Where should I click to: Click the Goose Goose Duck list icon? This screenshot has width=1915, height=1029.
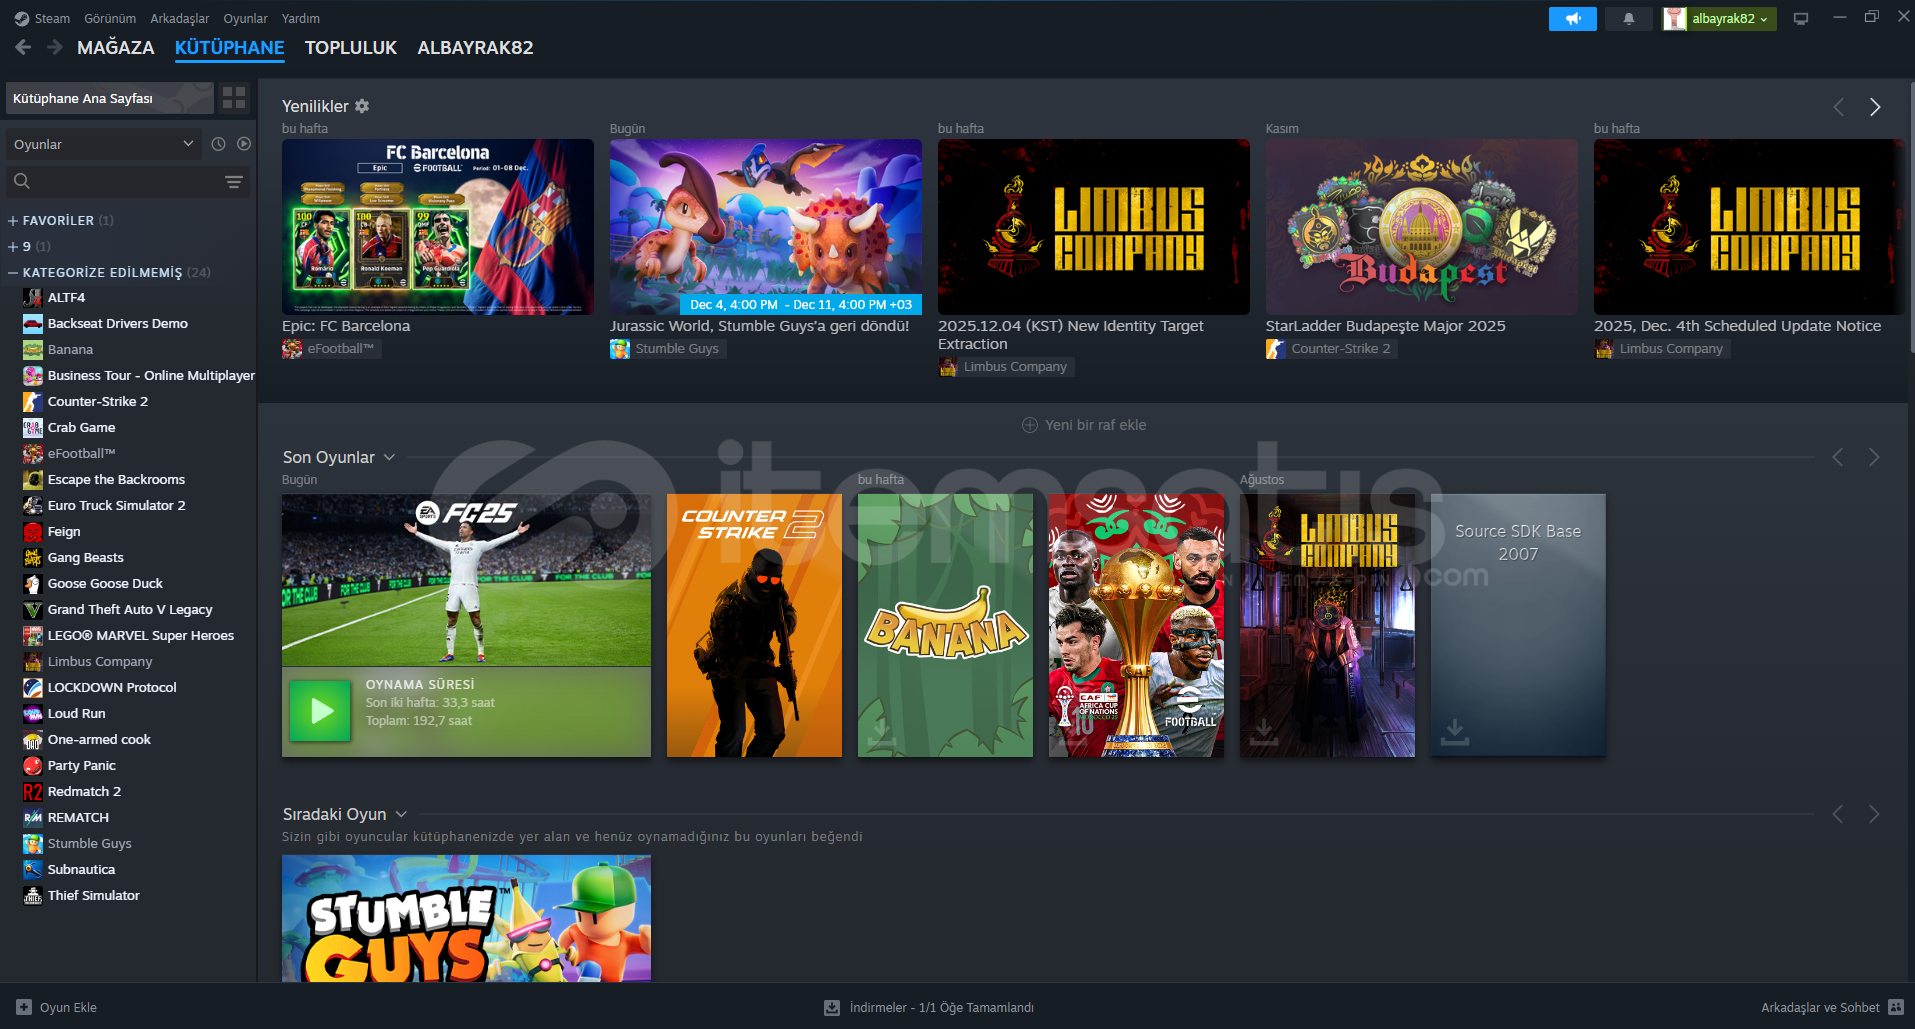tap(33, 584)
